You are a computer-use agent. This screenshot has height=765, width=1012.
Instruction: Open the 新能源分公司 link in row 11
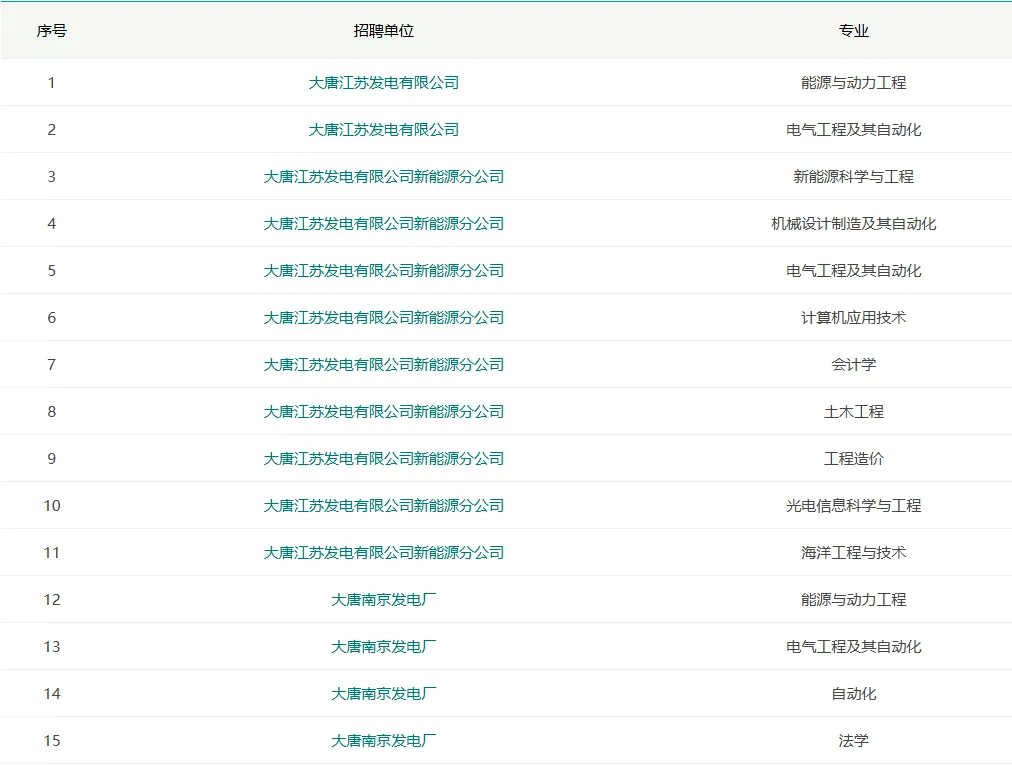coord(383,553)
